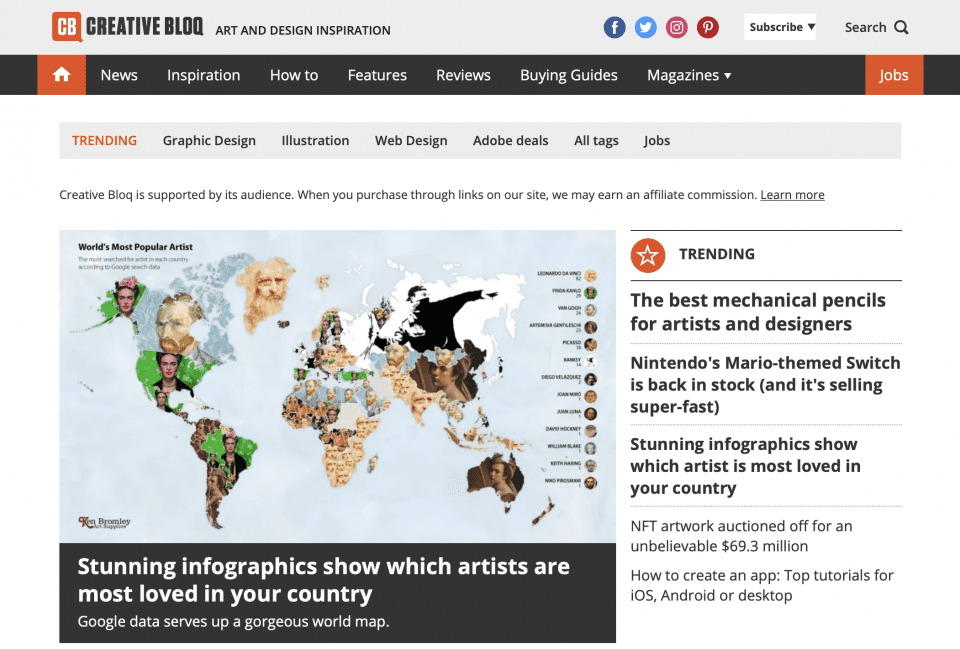Screen dimensions: 960x649
Task: Click the orange Jobs button
Action: [893, 74]
